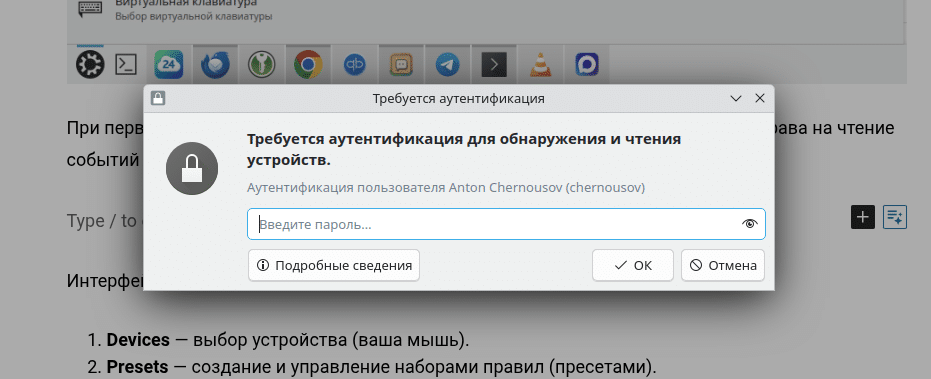Launch the VLC traffic cone icon
Viewport: 931px width, 379px height.
[x=540, y=64]
